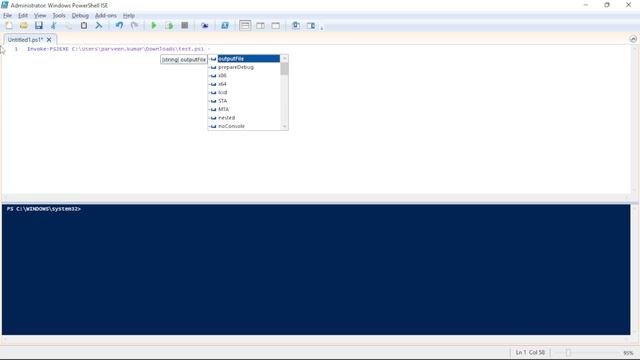The height and width of the screenshot is (360, 640).
Task: Click the Cut scissors icon
Action: click(53, 26)
